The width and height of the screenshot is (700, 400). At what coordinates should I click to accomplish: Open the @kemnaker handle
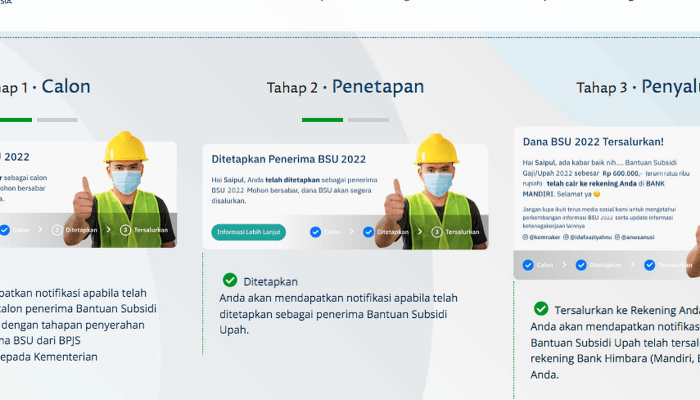coord(545,237)
